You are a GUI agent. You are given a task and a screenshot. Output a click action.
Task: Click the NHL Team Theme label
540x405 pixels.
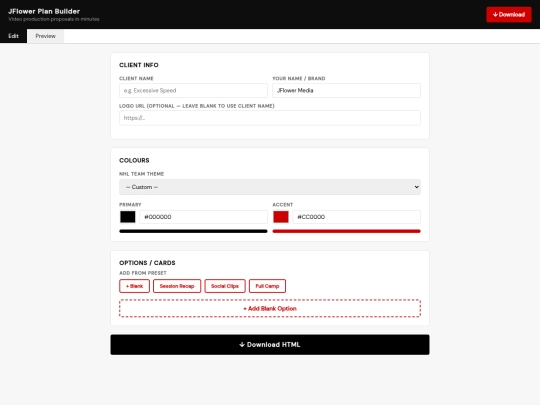click(142, 174)
